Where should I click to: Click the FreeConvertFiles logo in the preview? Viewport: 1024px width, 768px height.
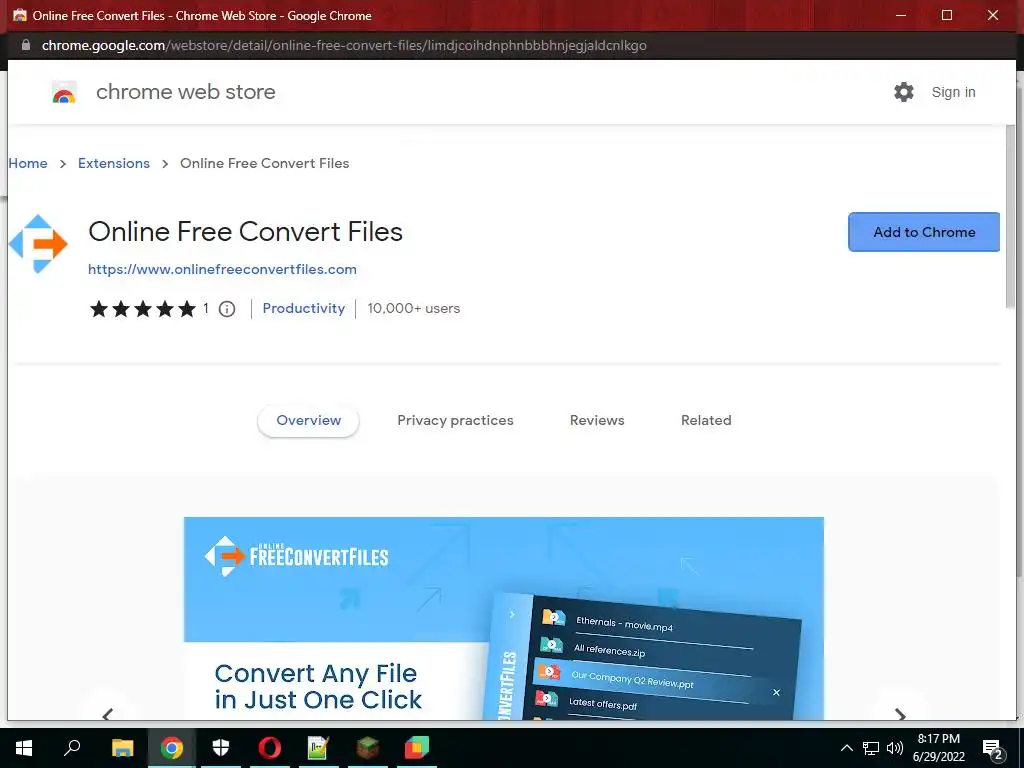pyautogui.click(x=296, y=556)
